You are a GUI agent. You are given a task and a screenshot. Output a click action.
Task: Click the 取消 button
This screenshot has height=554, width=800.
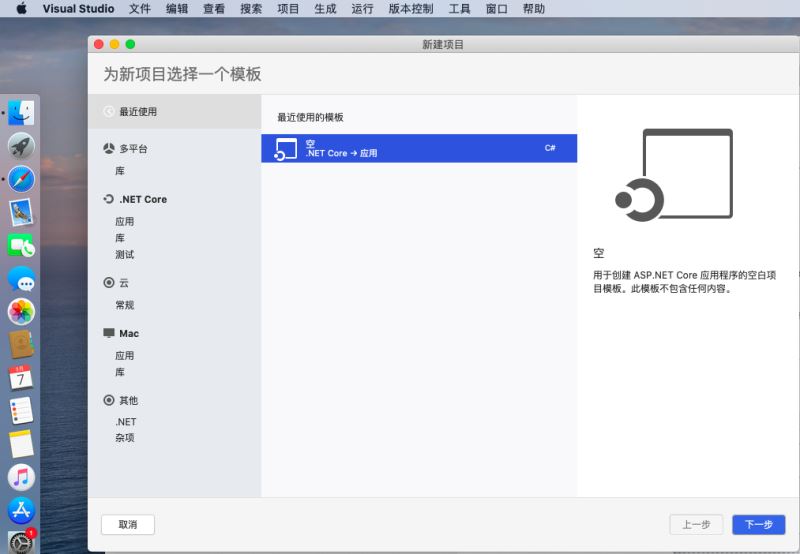click(x=128, y=524)
